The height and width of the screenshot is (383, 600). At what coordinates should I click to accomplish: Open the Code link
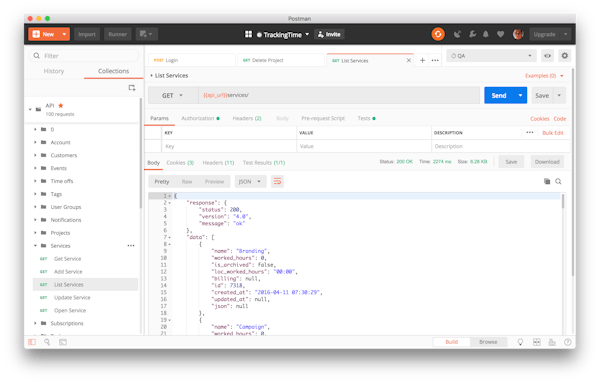(x=559, y=119)
